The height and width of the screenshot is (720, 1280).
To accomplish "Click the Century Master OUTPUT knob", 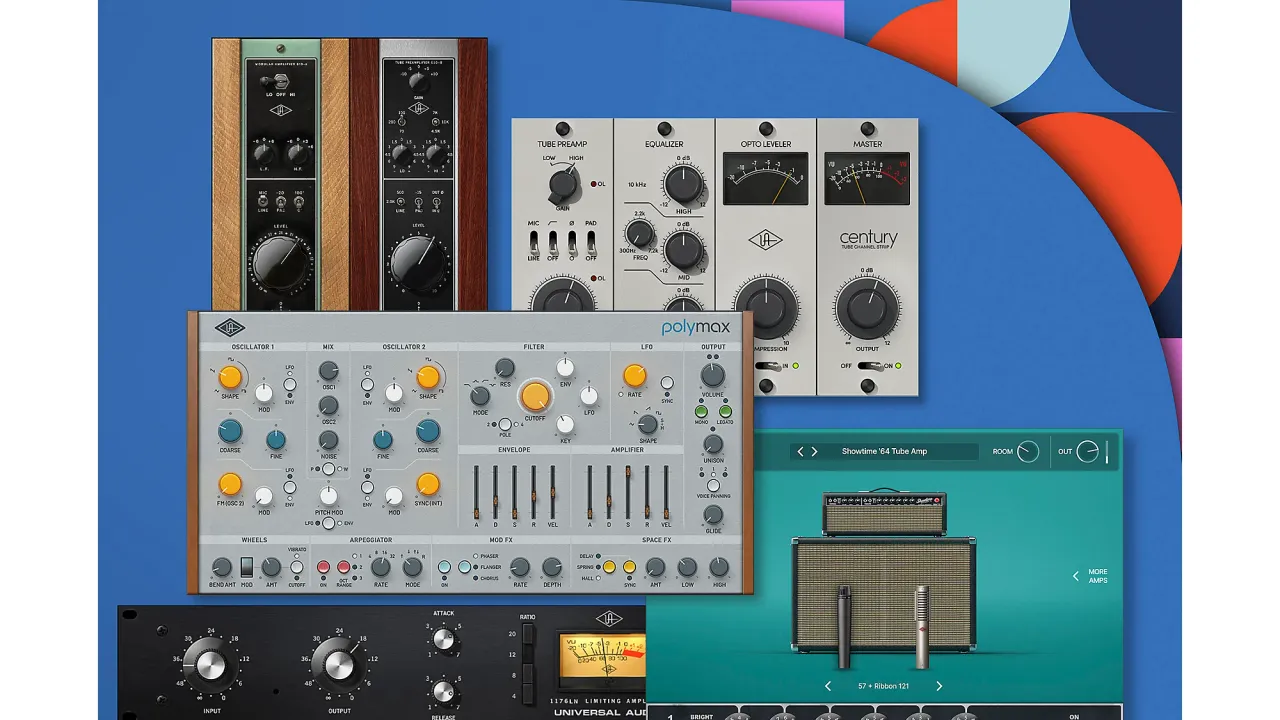I will (867, 309).
